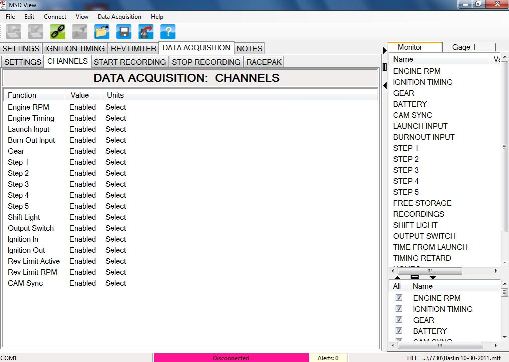Toggle the ENGINE RPM checkbox in the lower list
This screenshot has width=509, height=362.
pyautogui.click(x=399, y=297)
